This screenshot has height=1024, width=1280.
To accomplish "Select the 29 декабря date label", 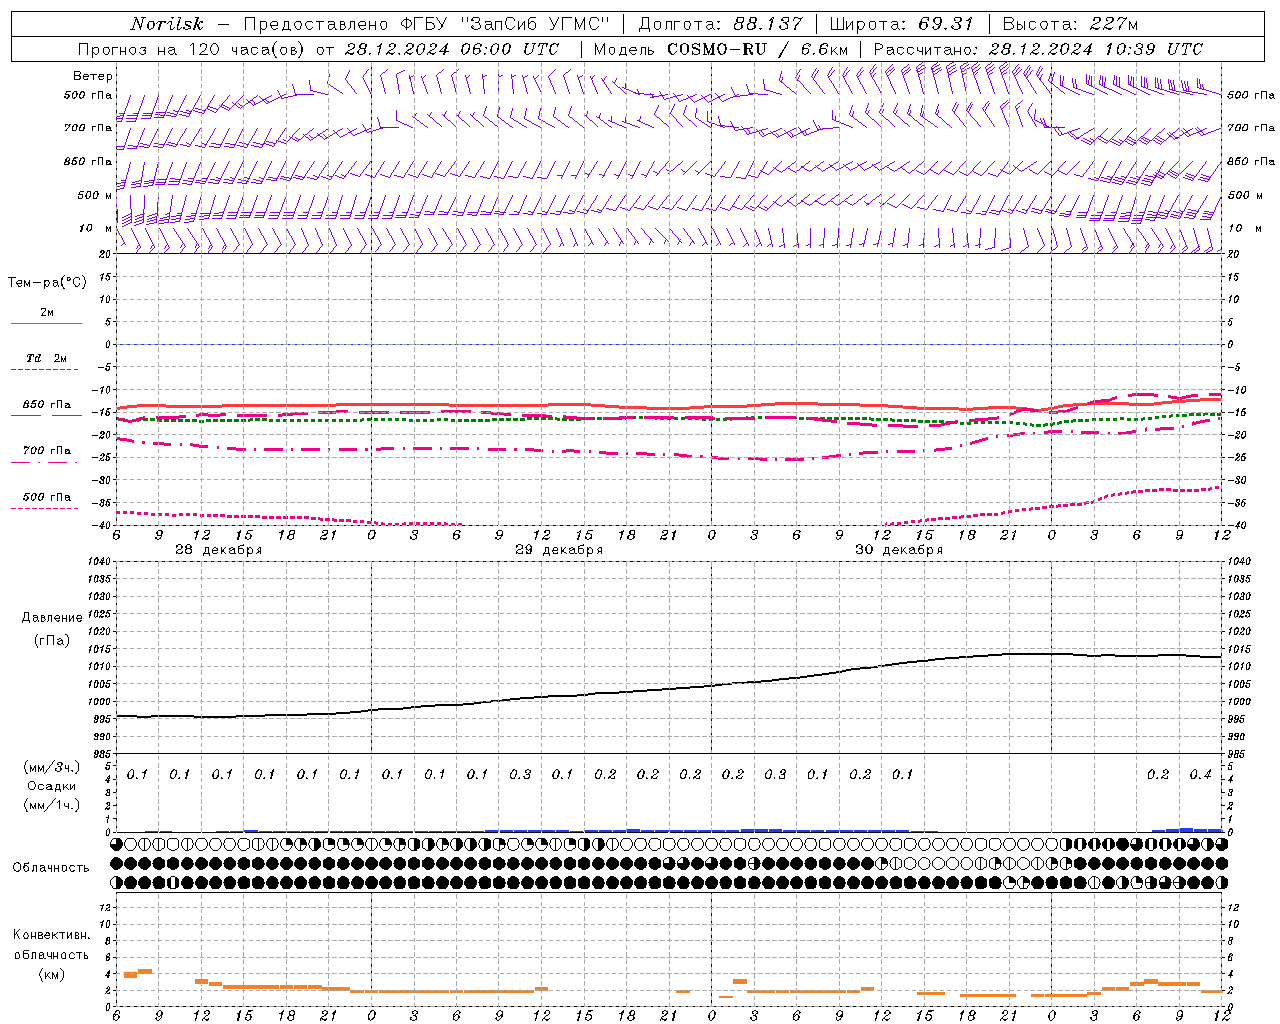I will 559,550.
